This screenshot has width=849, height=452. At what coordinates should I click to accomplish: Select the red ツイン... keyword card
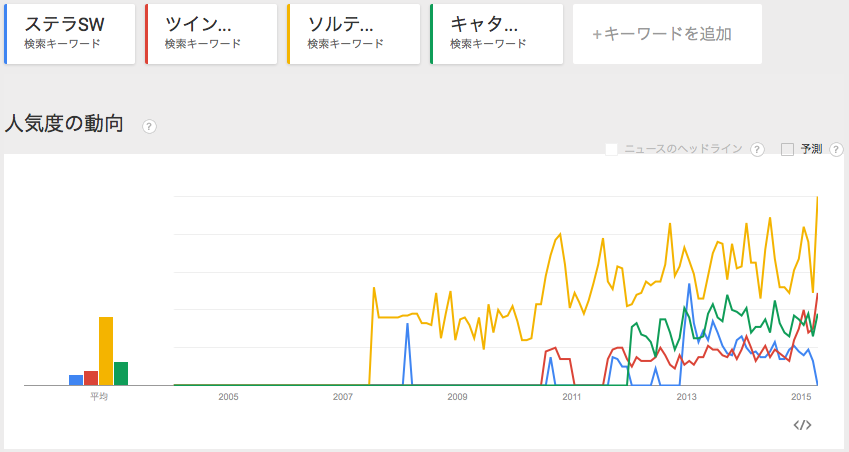tap(211, 34)
